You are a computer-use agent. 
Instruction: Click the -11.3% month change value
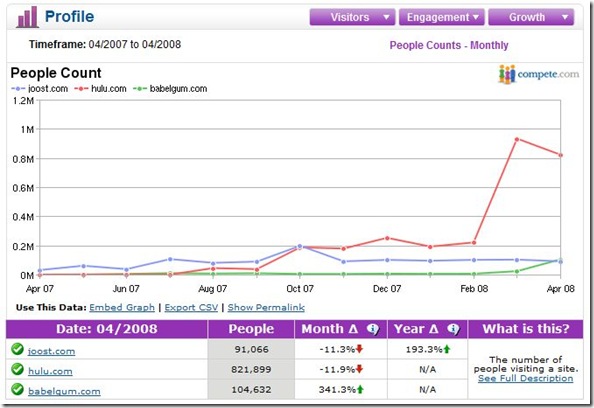337,349
